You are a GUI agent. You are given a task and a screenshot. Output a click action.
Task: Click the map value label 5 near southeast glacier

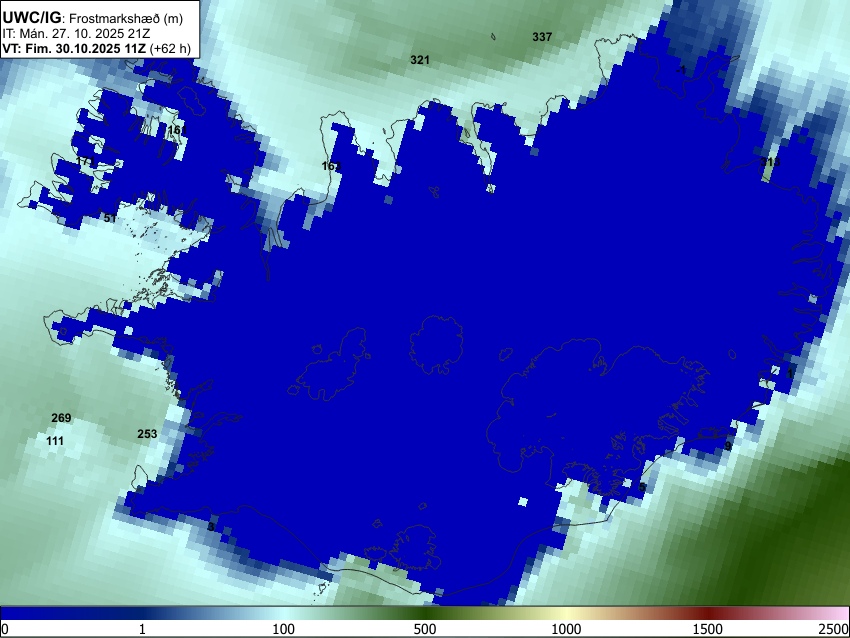[642, 487]
